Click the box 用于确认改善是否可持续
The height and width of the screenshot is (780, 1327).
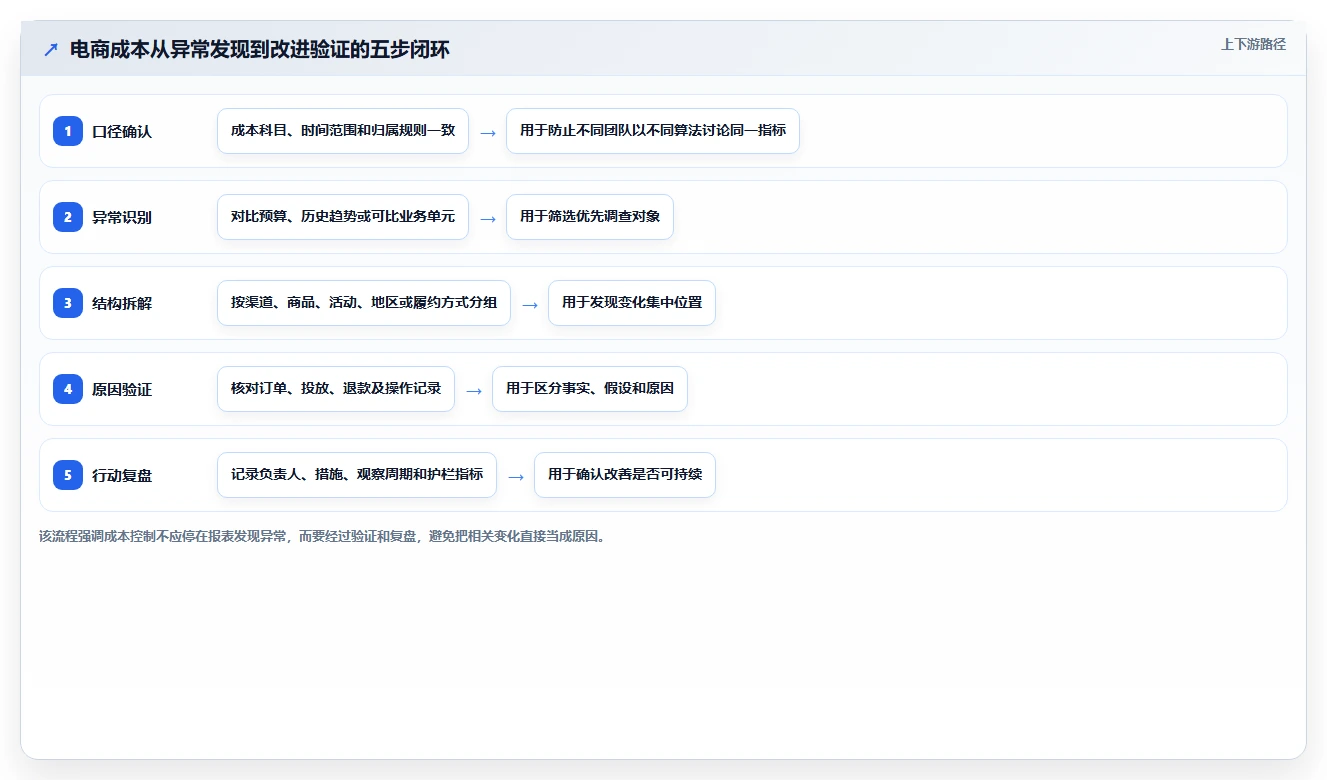click(625, 475)
